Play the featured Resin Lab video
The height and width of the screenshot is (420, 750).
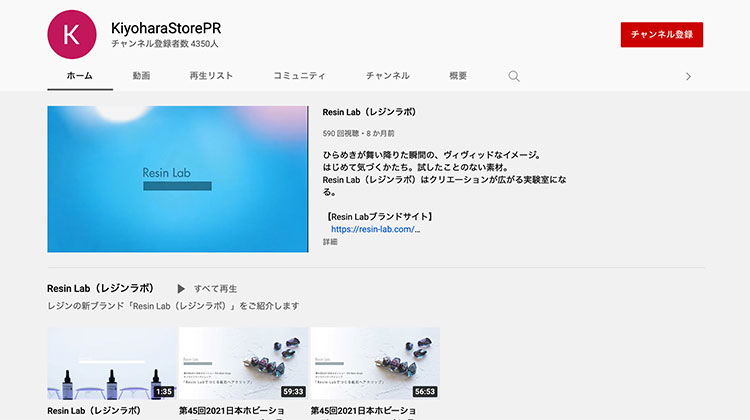tap(177, 179)
